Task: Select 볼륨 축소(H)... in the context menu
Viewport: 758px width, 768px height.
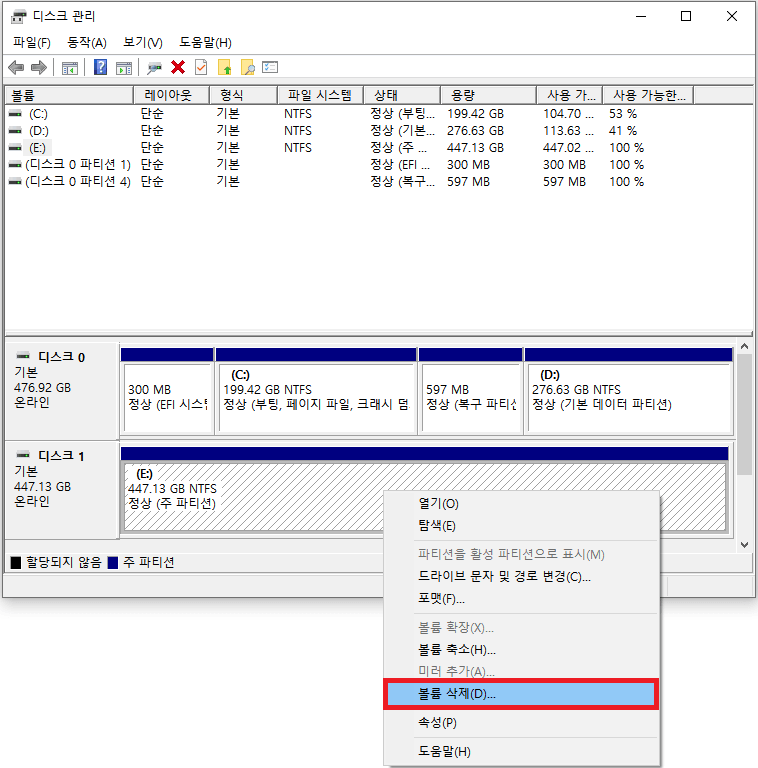Action: (x=521, y=650)
